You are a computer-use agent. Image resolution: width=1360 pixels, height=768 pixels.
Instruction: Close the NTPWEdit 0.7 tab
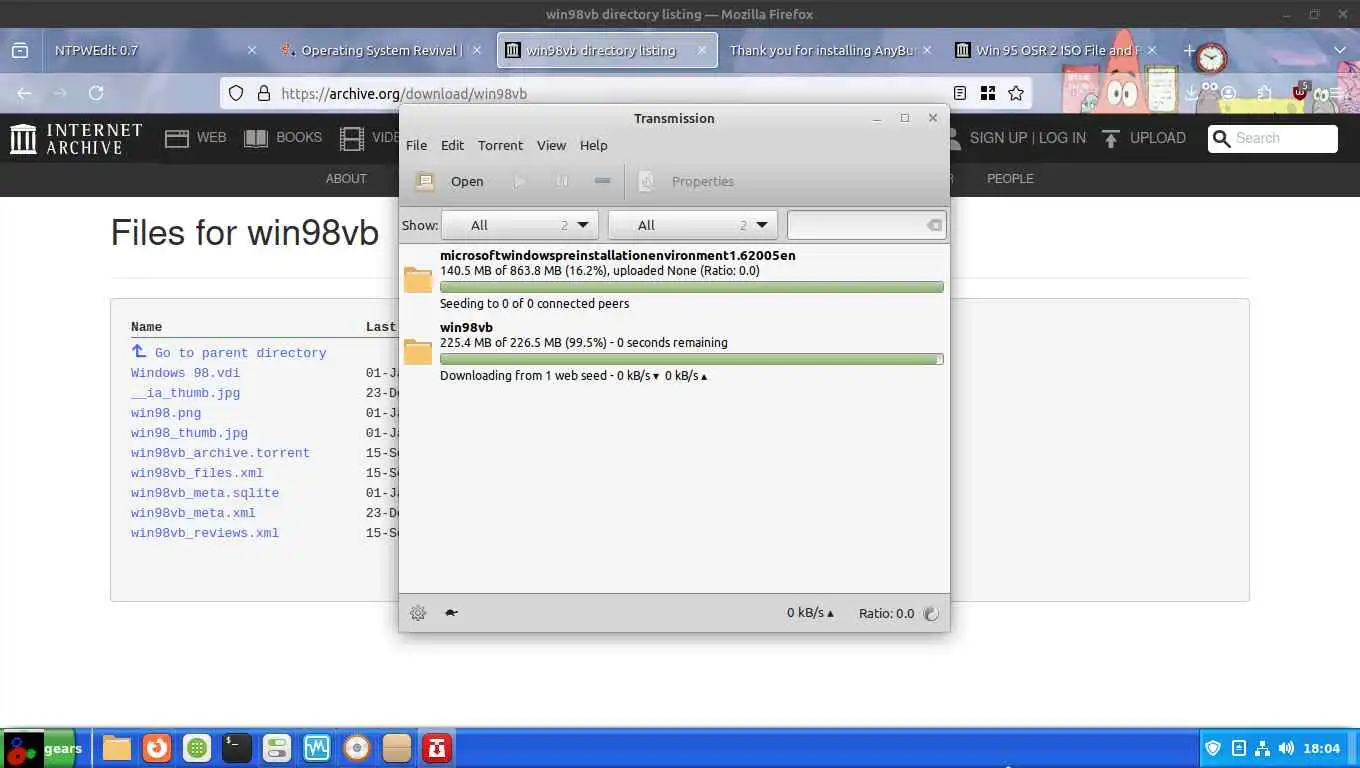(252, 50)
